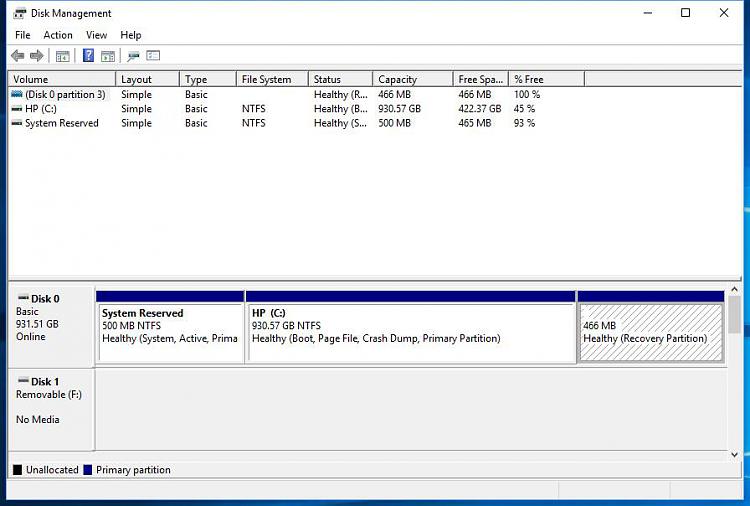Click the disk pane vertical scrollbar thumb
Viewport: 750px width, 506px height.
coord(735,314)
